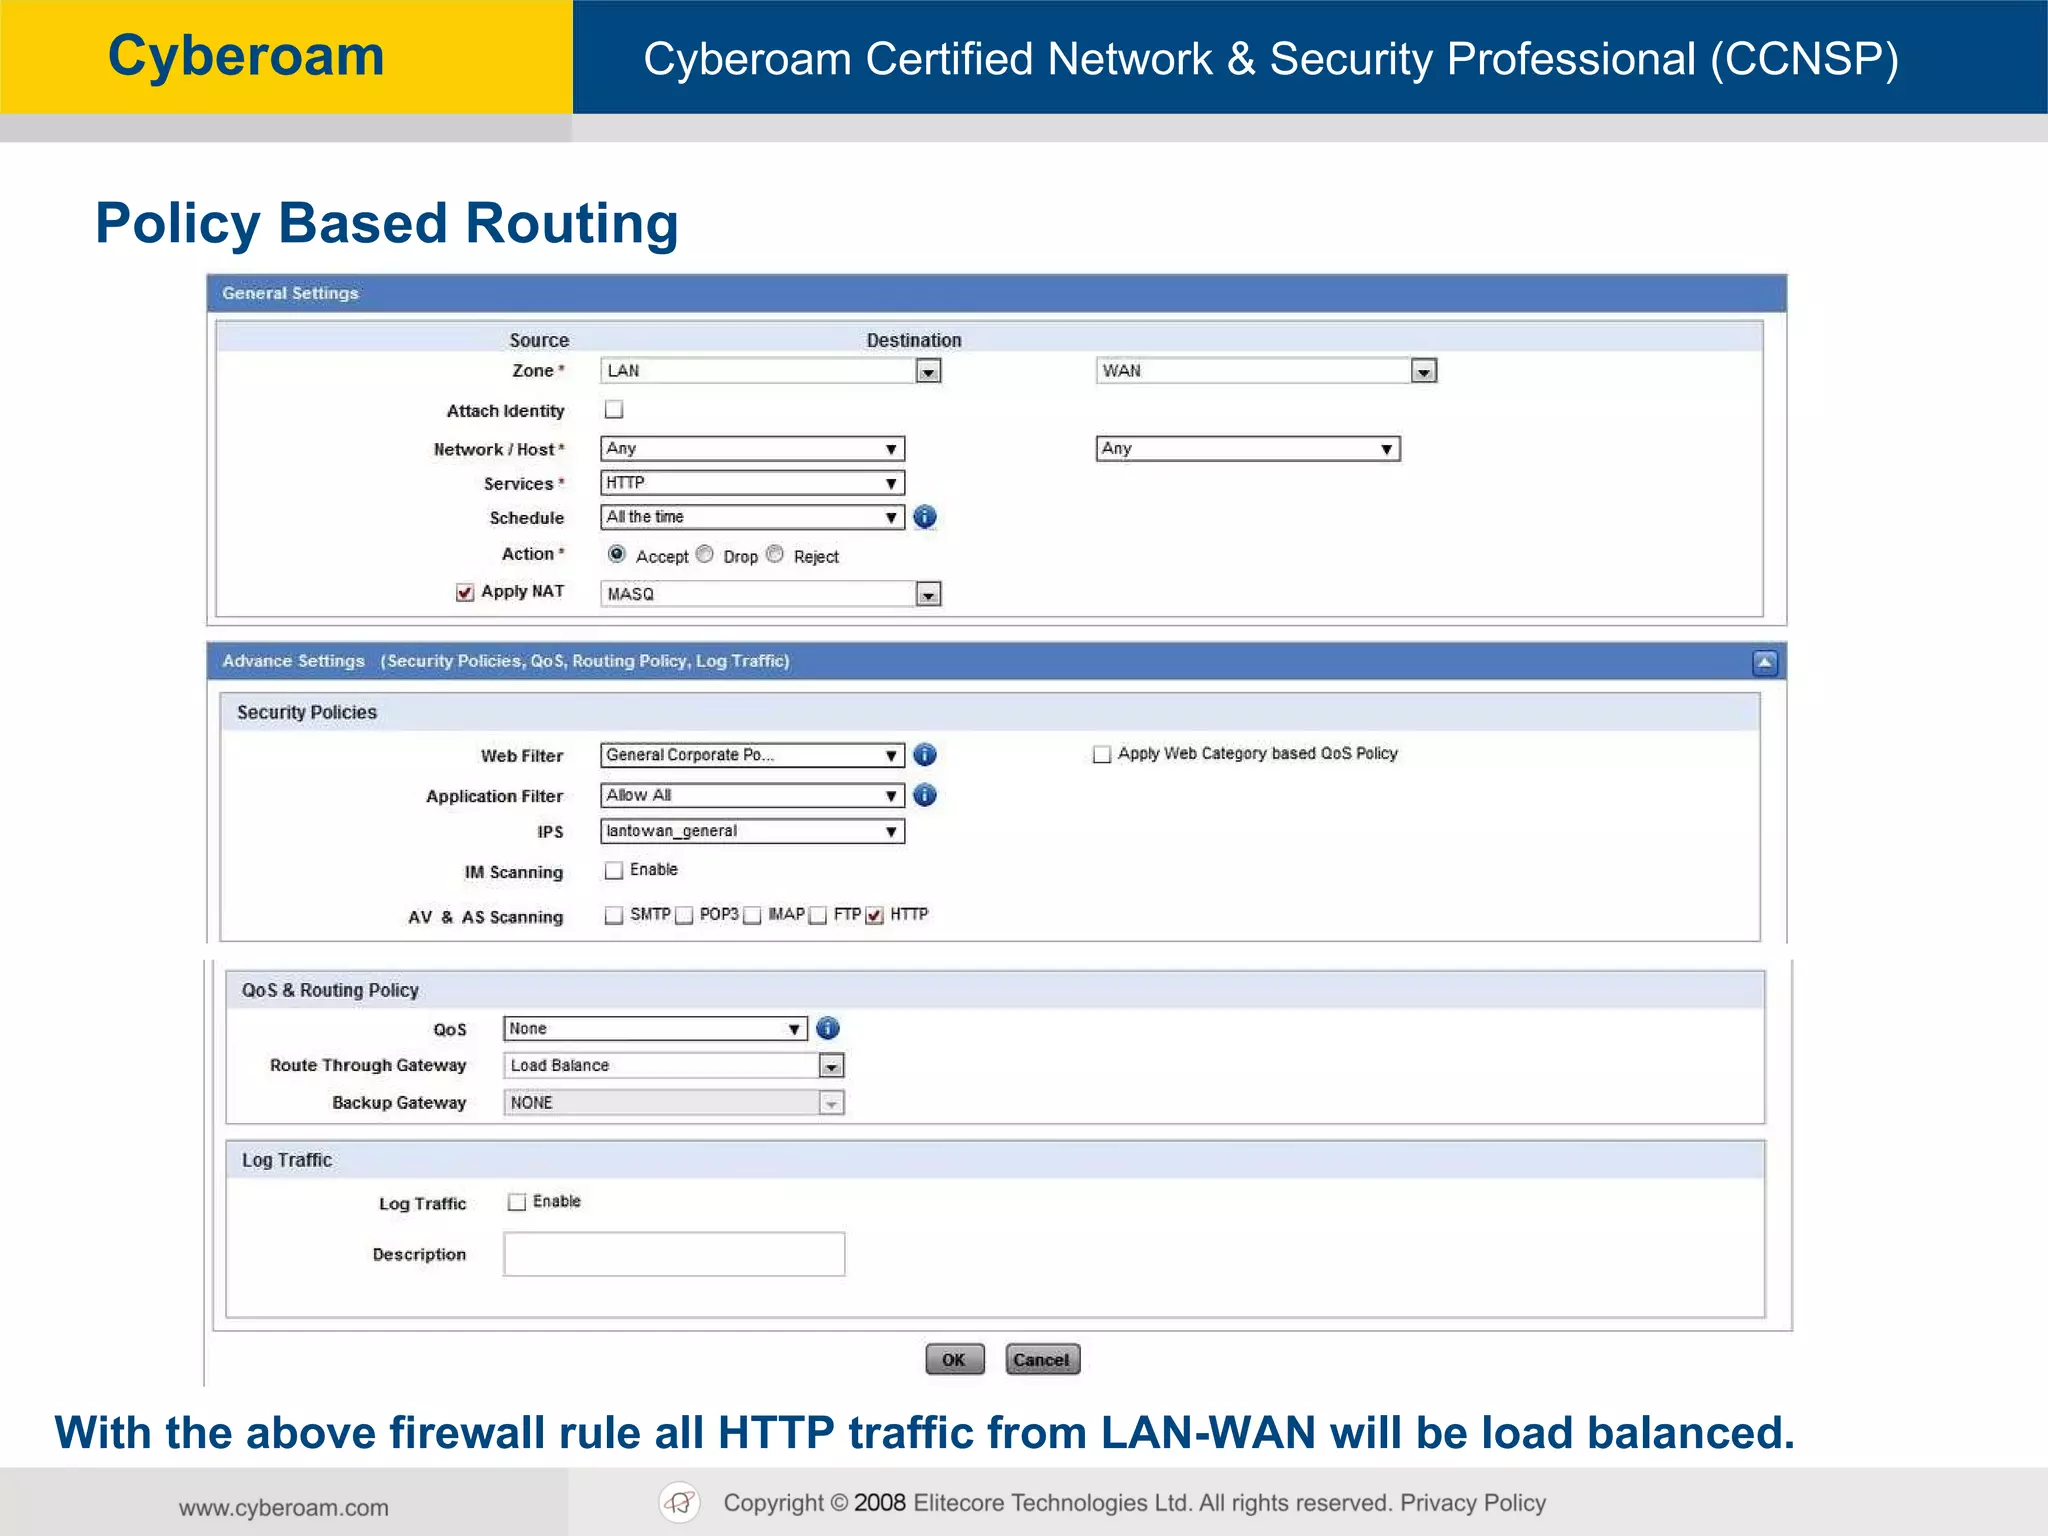Image resolution: width=2048 pixels, height=1536 pixels.
Task: Click the QoS info icon
Action: [828, 1028]
